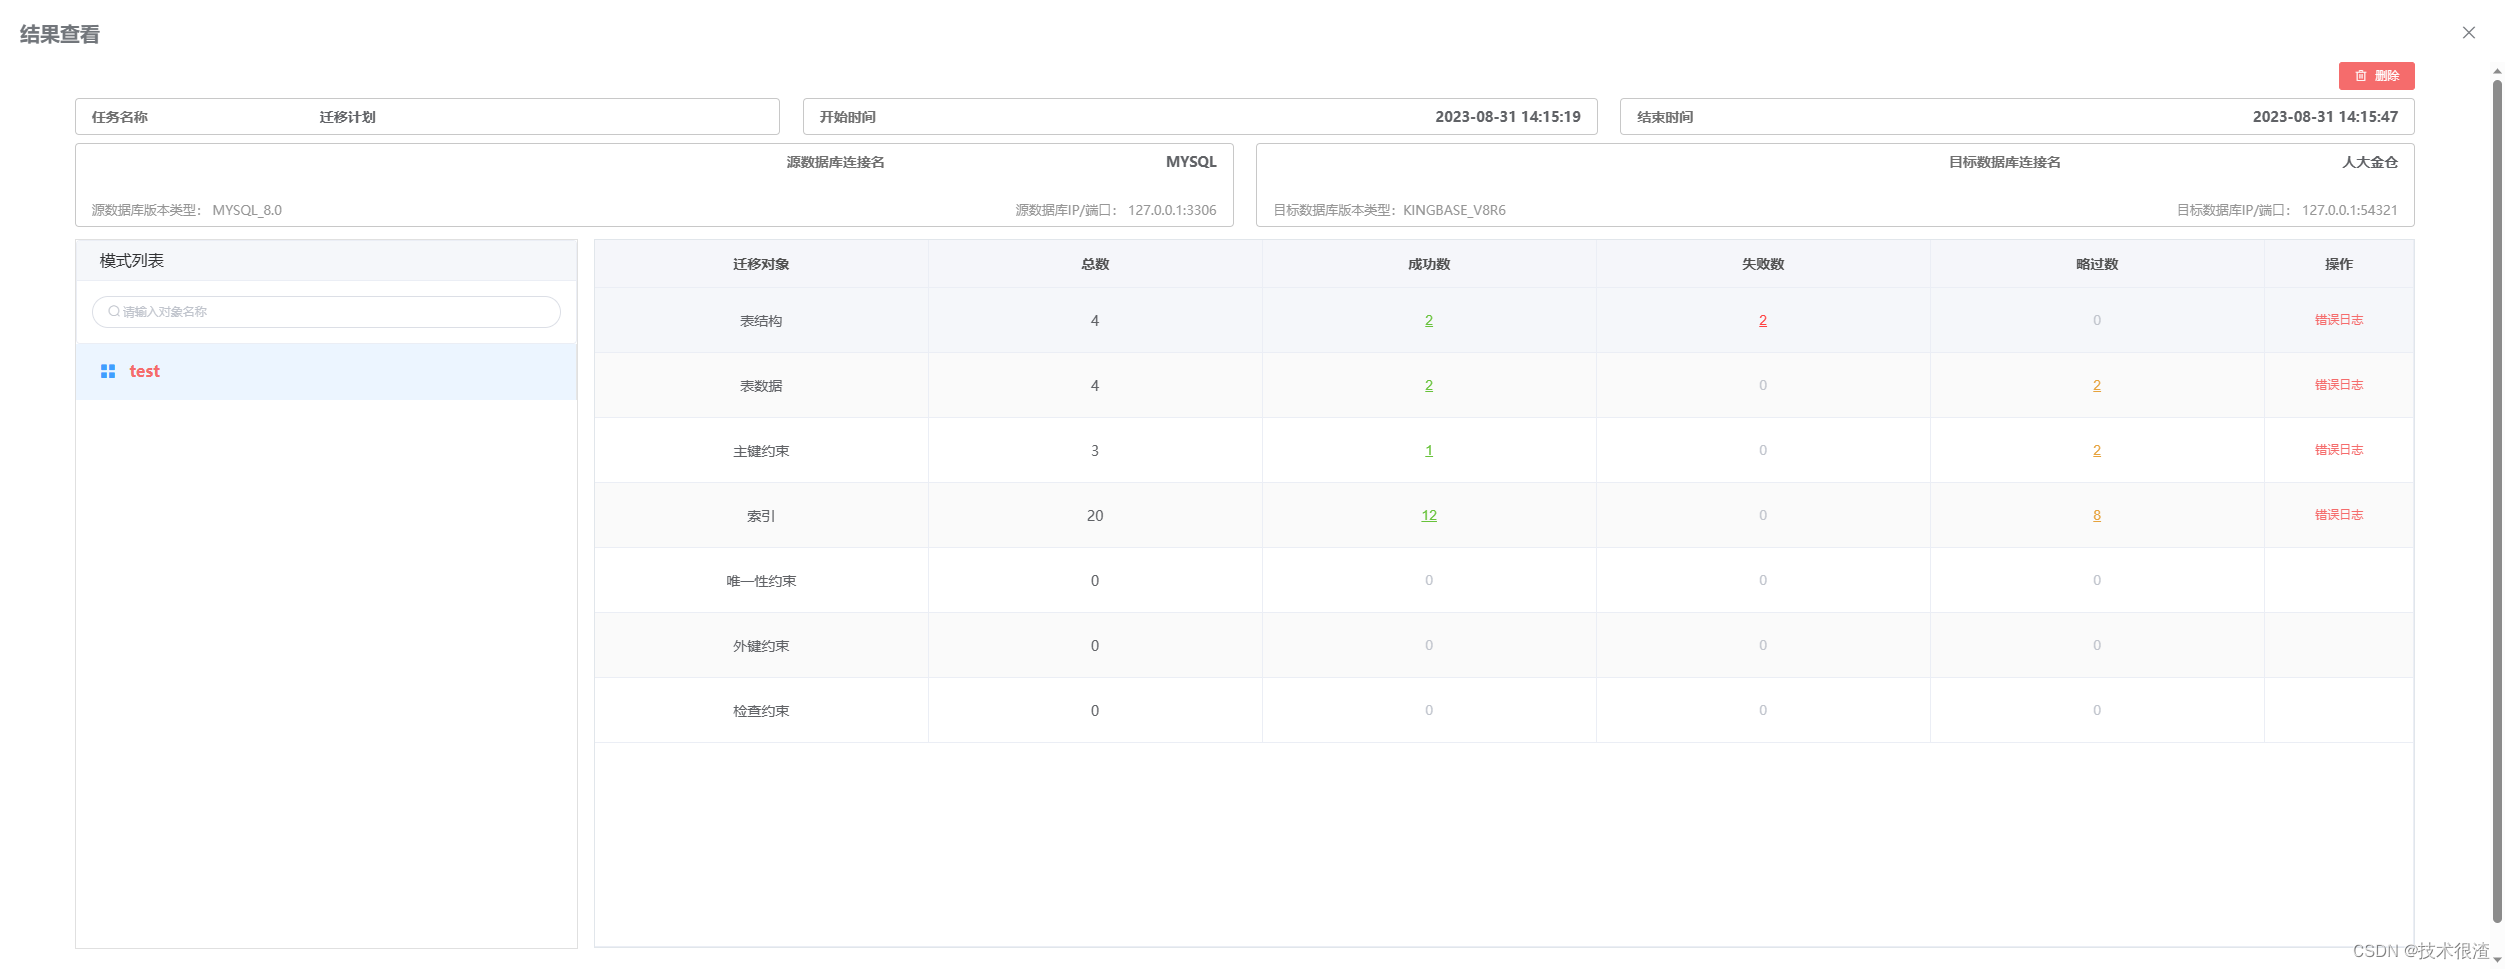Click the start time 2023-08-31 14:15:19
This screenshot has height=969, width=2505.
(1508, 117)
